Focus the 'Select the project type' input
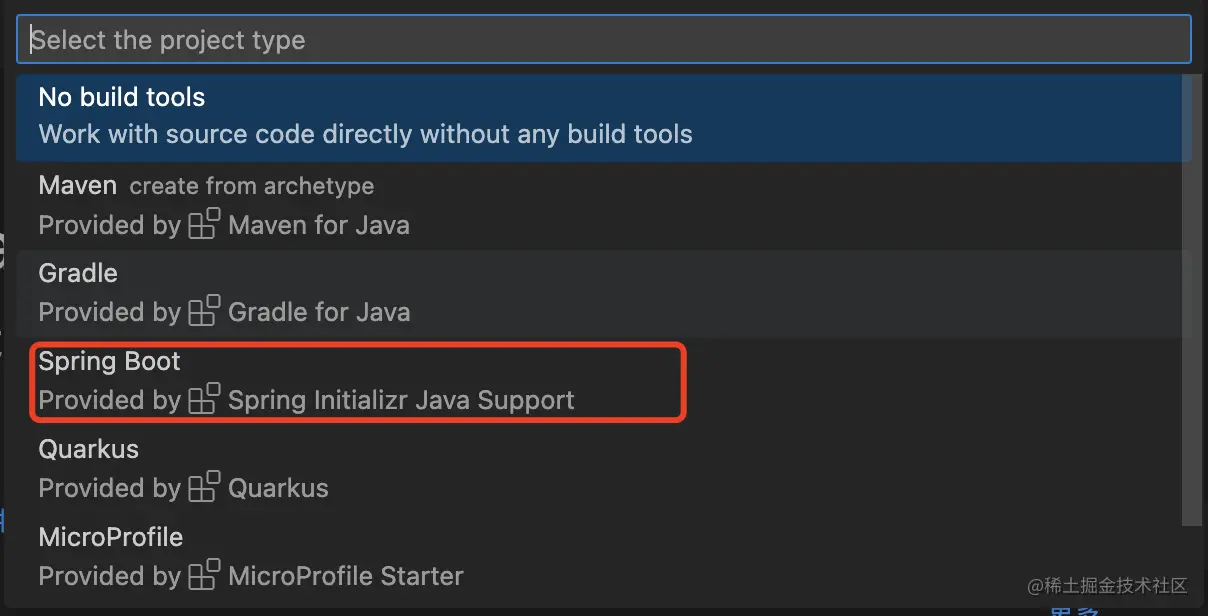This screenshot has height=616, width=1208. point(603,40)
